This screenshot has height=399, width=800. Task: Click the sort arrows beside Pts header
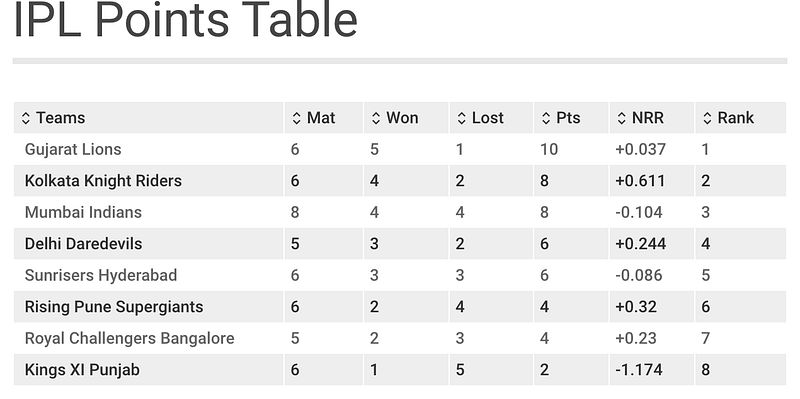(x=546, y=118)
